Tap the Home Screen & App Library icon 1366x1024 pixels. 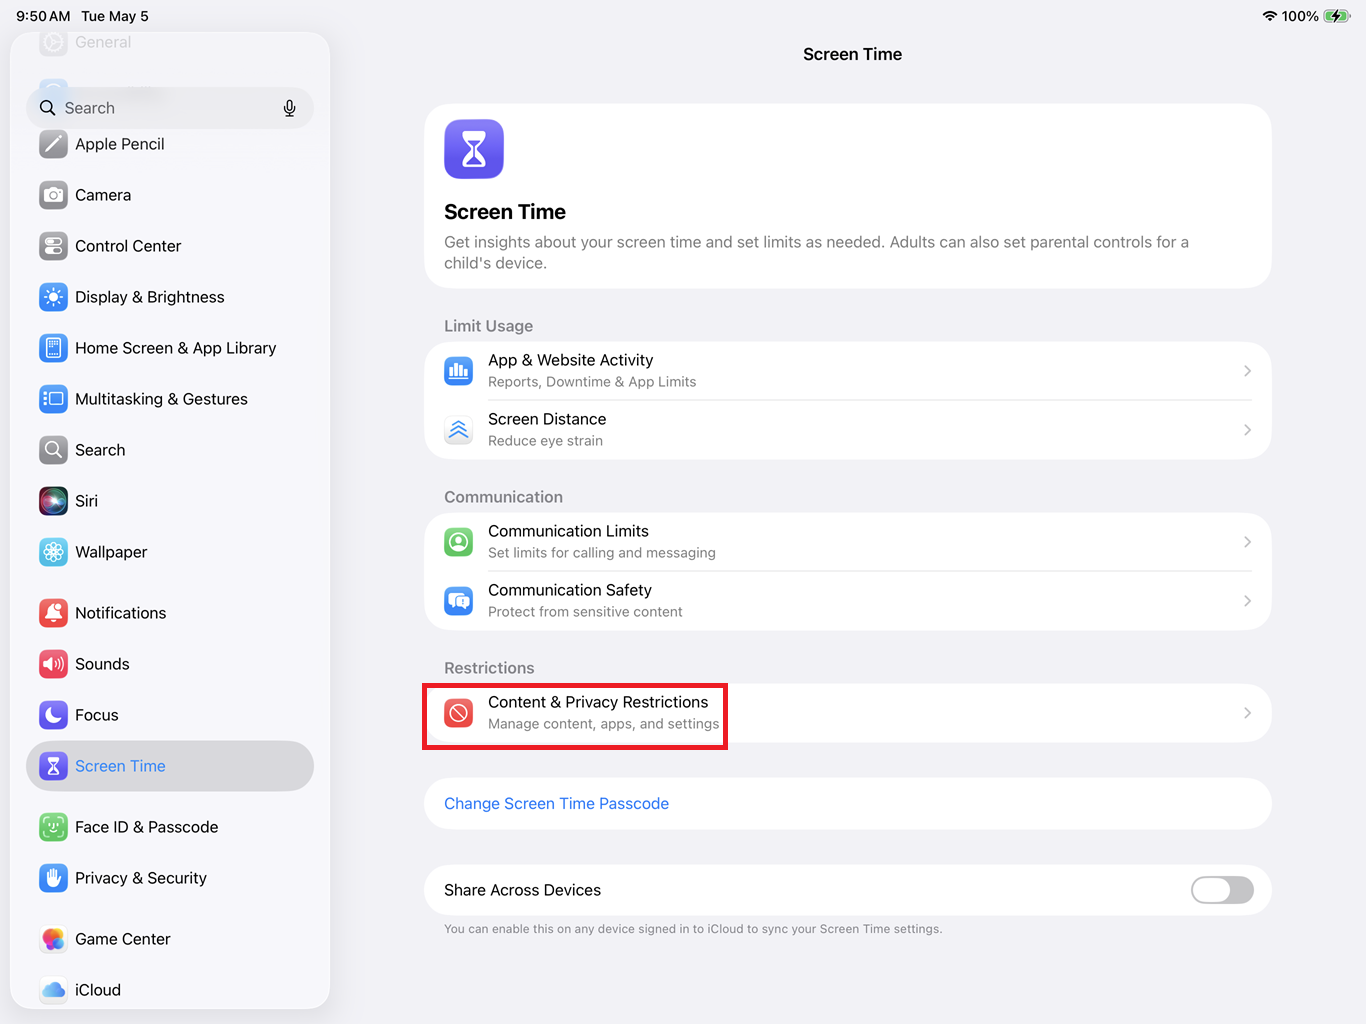point(53,348)
